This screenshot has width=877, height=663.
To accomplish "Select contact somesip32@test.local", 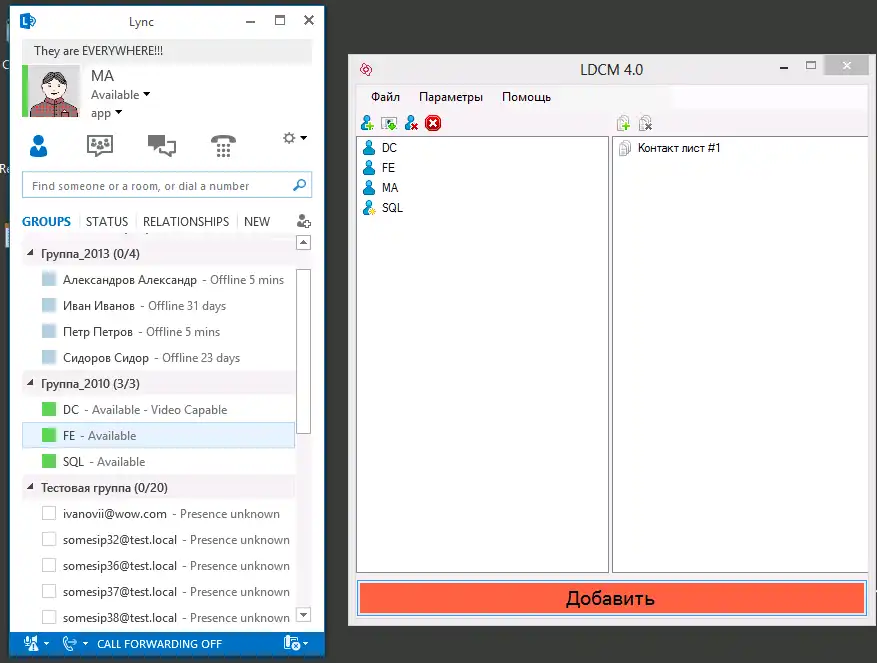I will coord(158,539).
